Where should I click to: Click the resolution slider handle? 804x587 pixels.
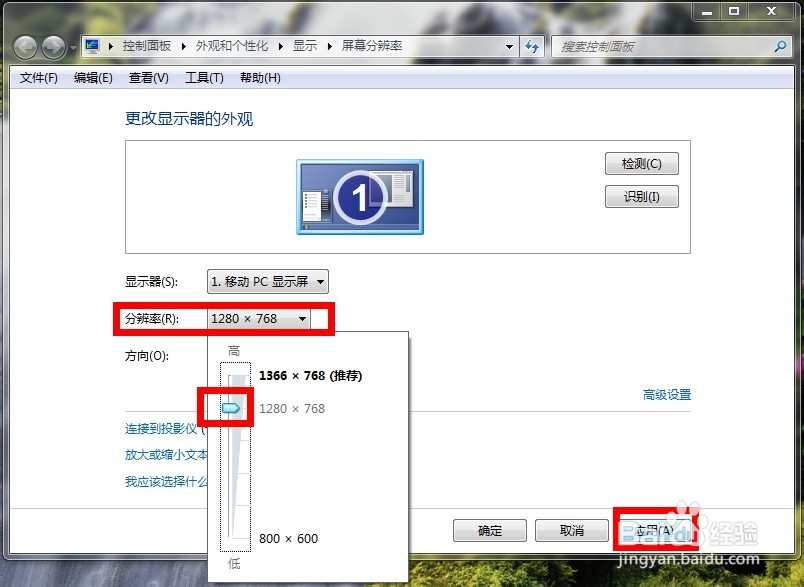[x=229, y=408]
